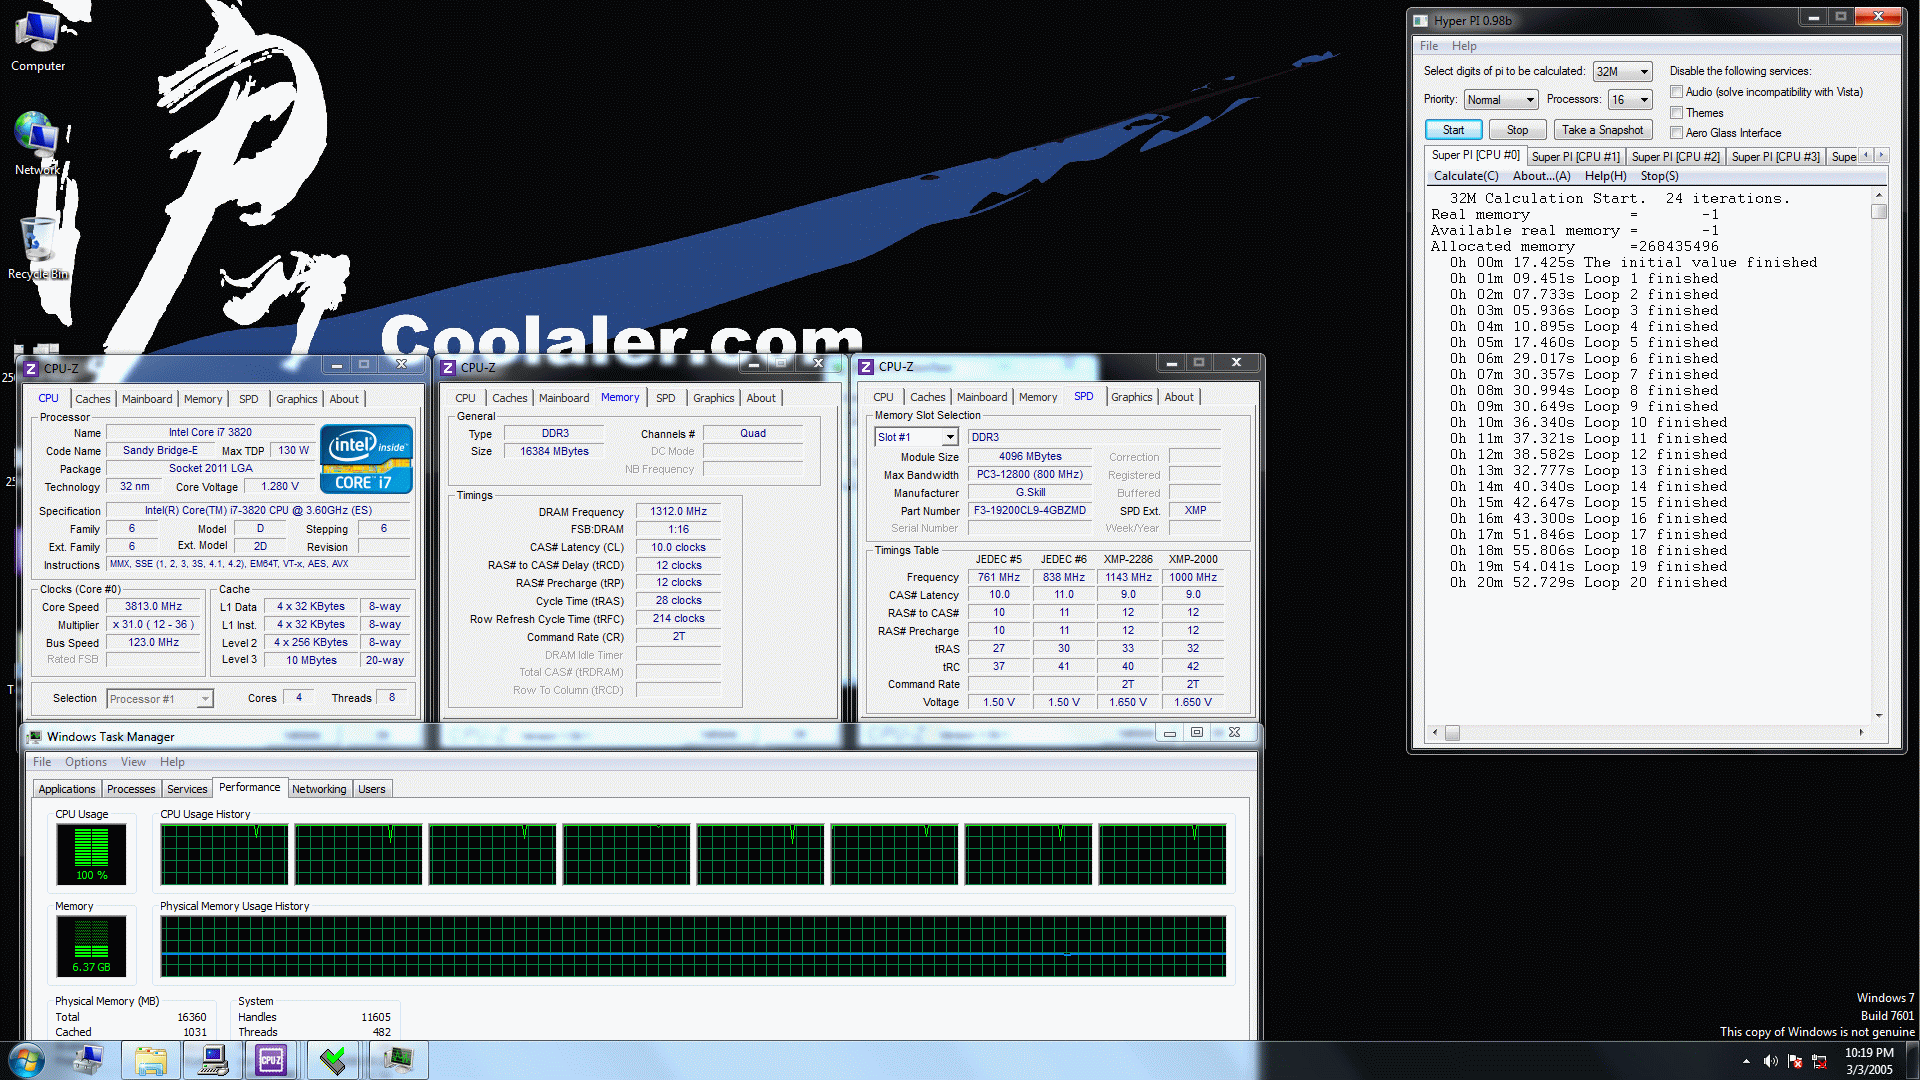Open the Computer desktop icon
Screen dimensions: 1920x1080
pos(38,41)
